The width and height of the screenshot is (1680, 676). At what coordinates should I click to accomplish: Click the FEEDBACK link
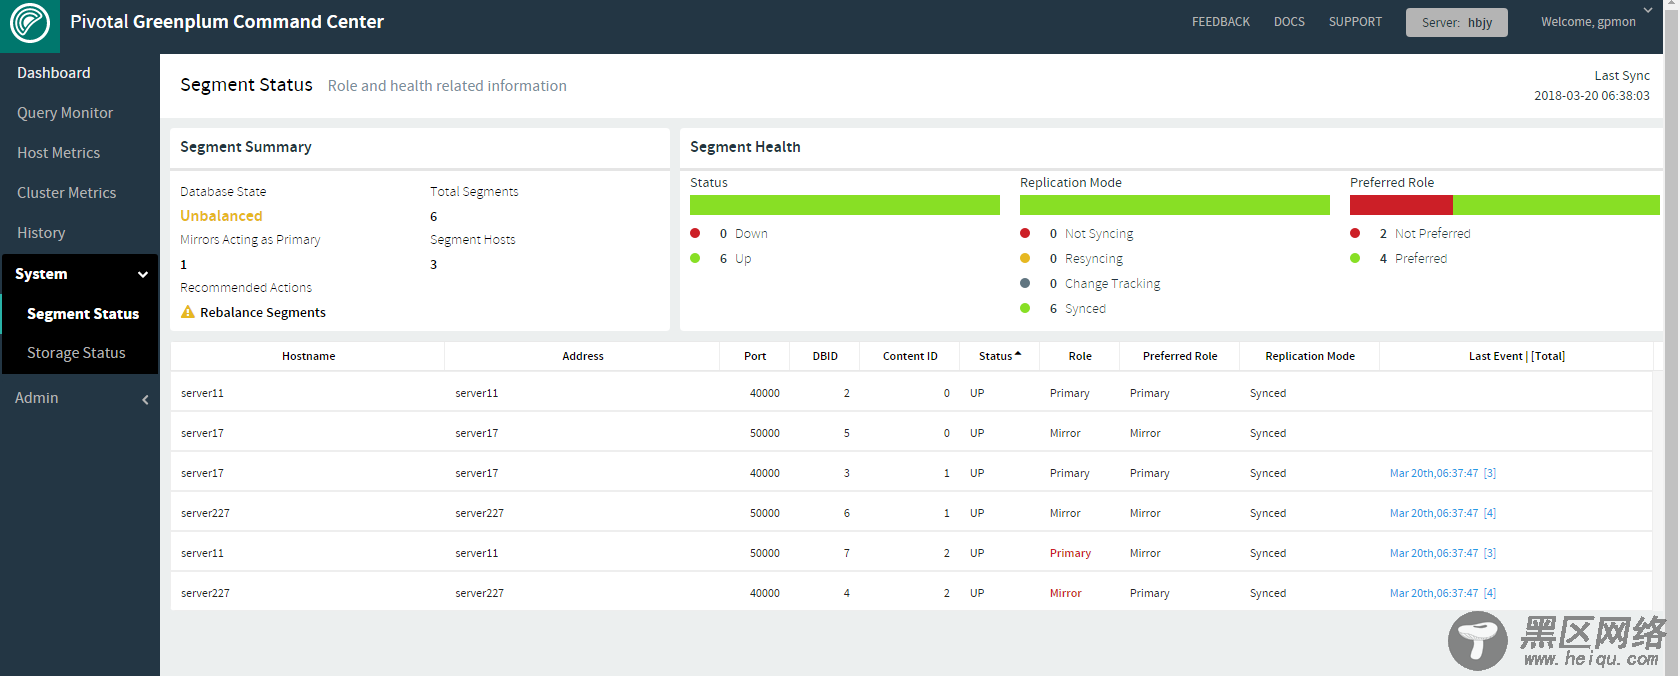(1221, 22)
